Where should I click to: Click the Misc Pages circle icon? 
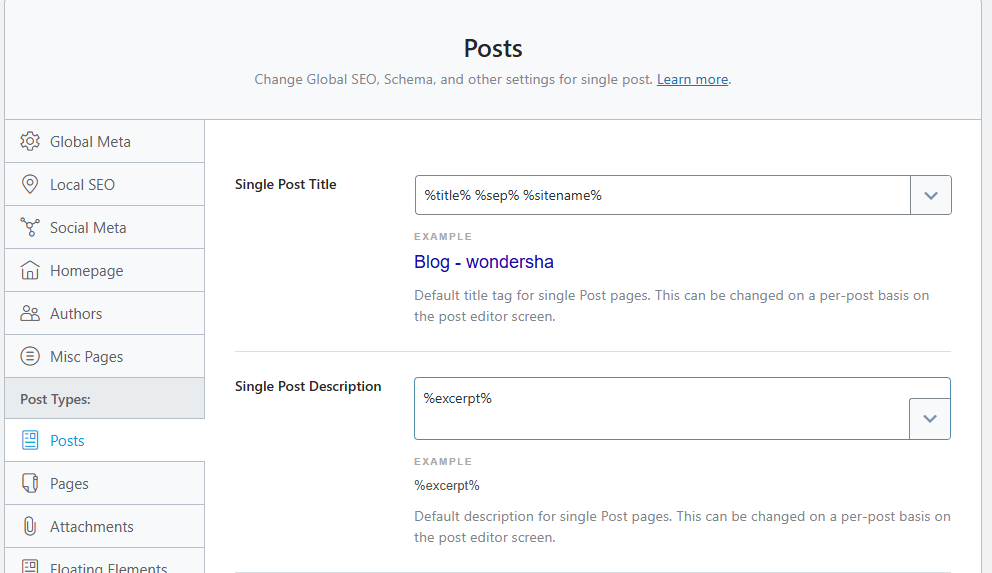(x=30, y=356)
